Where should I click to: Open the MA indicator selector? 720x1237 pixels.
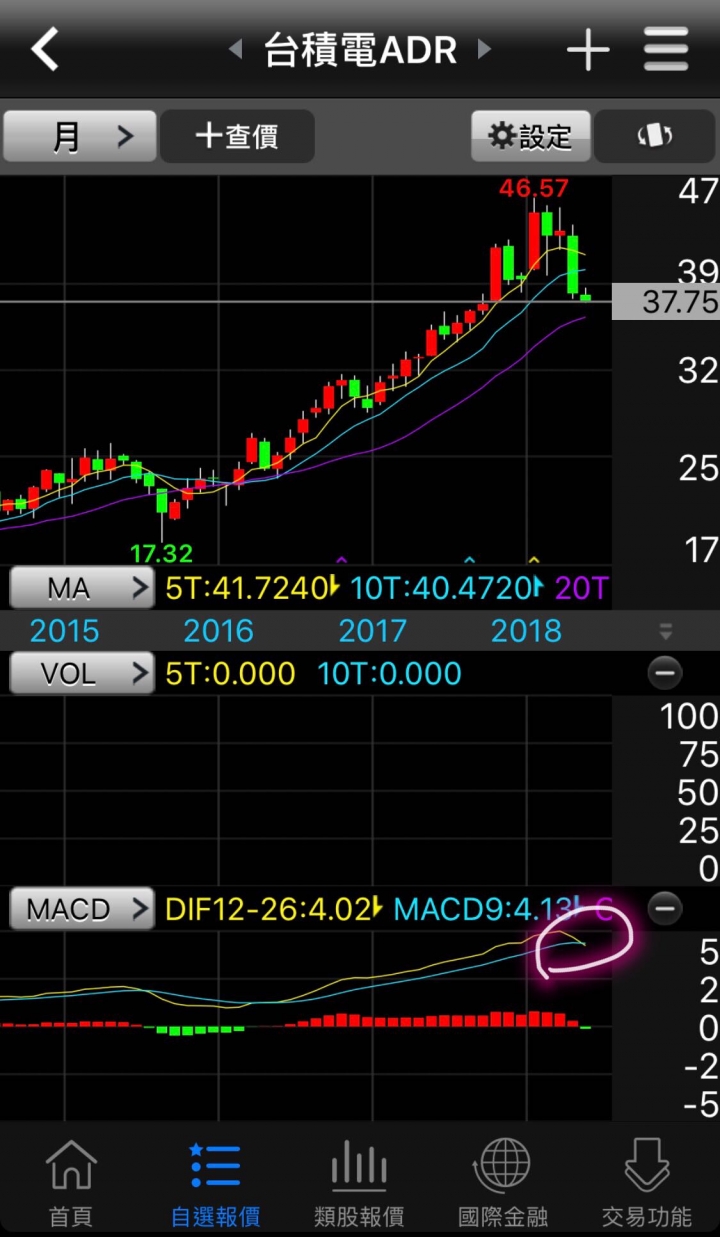82,588
